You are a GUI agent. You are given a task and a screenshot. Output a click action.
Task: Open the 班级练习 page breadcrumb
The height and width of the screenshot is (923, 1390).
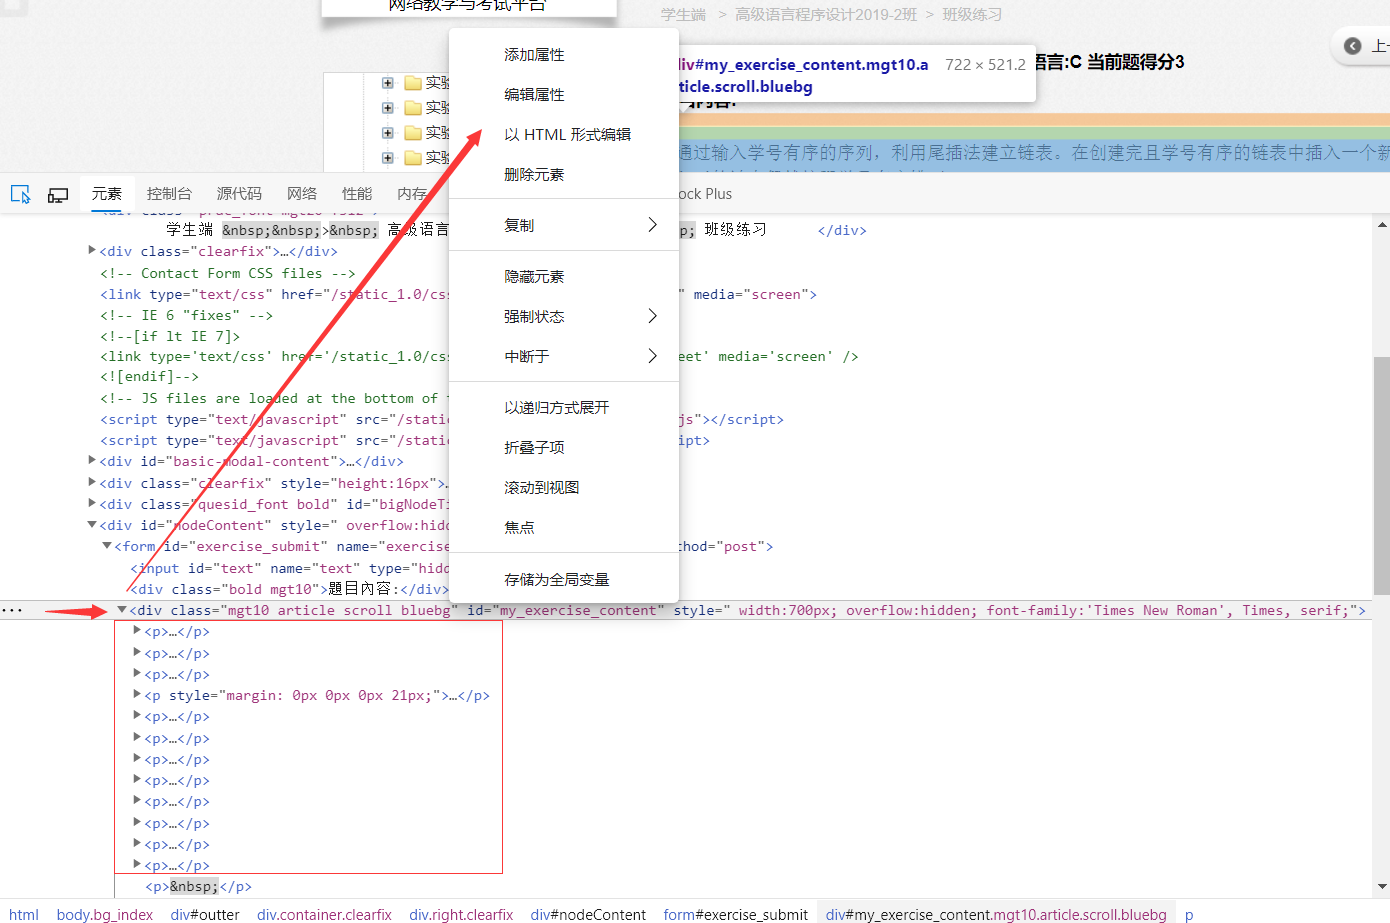pyautogui.click(x=972, y=15)
